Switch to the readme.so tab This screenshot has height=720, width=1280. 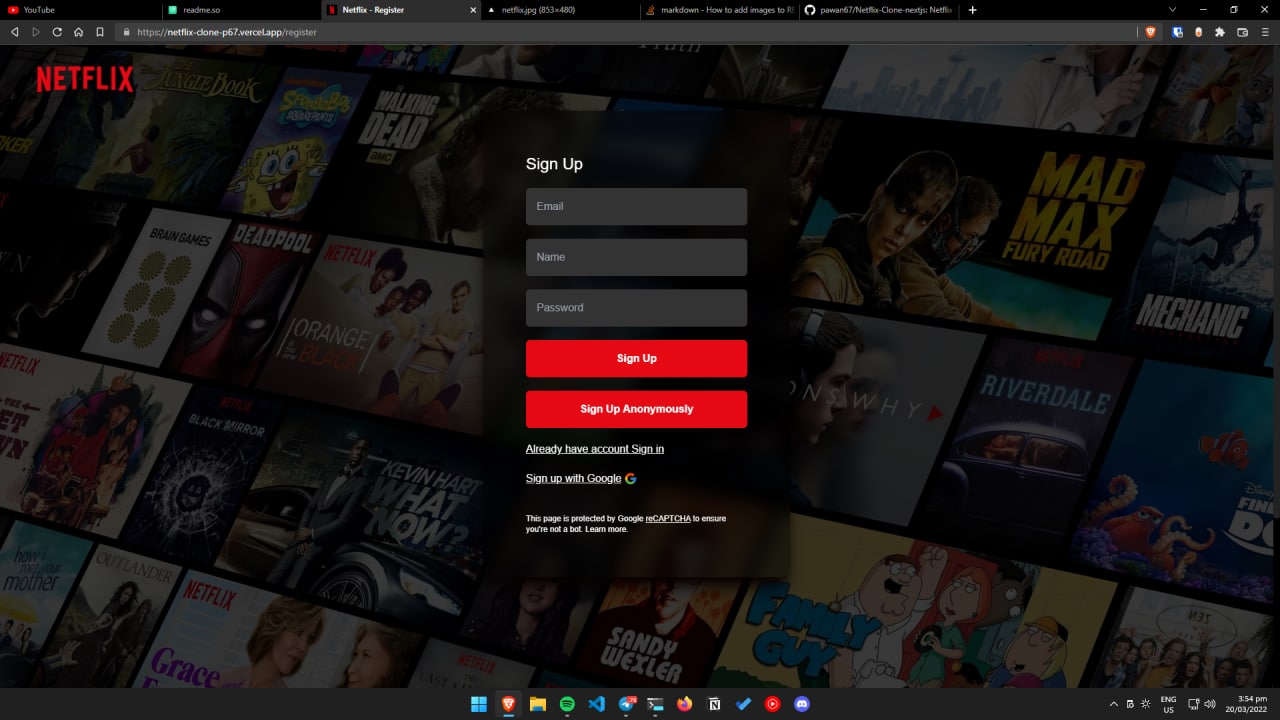pos(240,10)
